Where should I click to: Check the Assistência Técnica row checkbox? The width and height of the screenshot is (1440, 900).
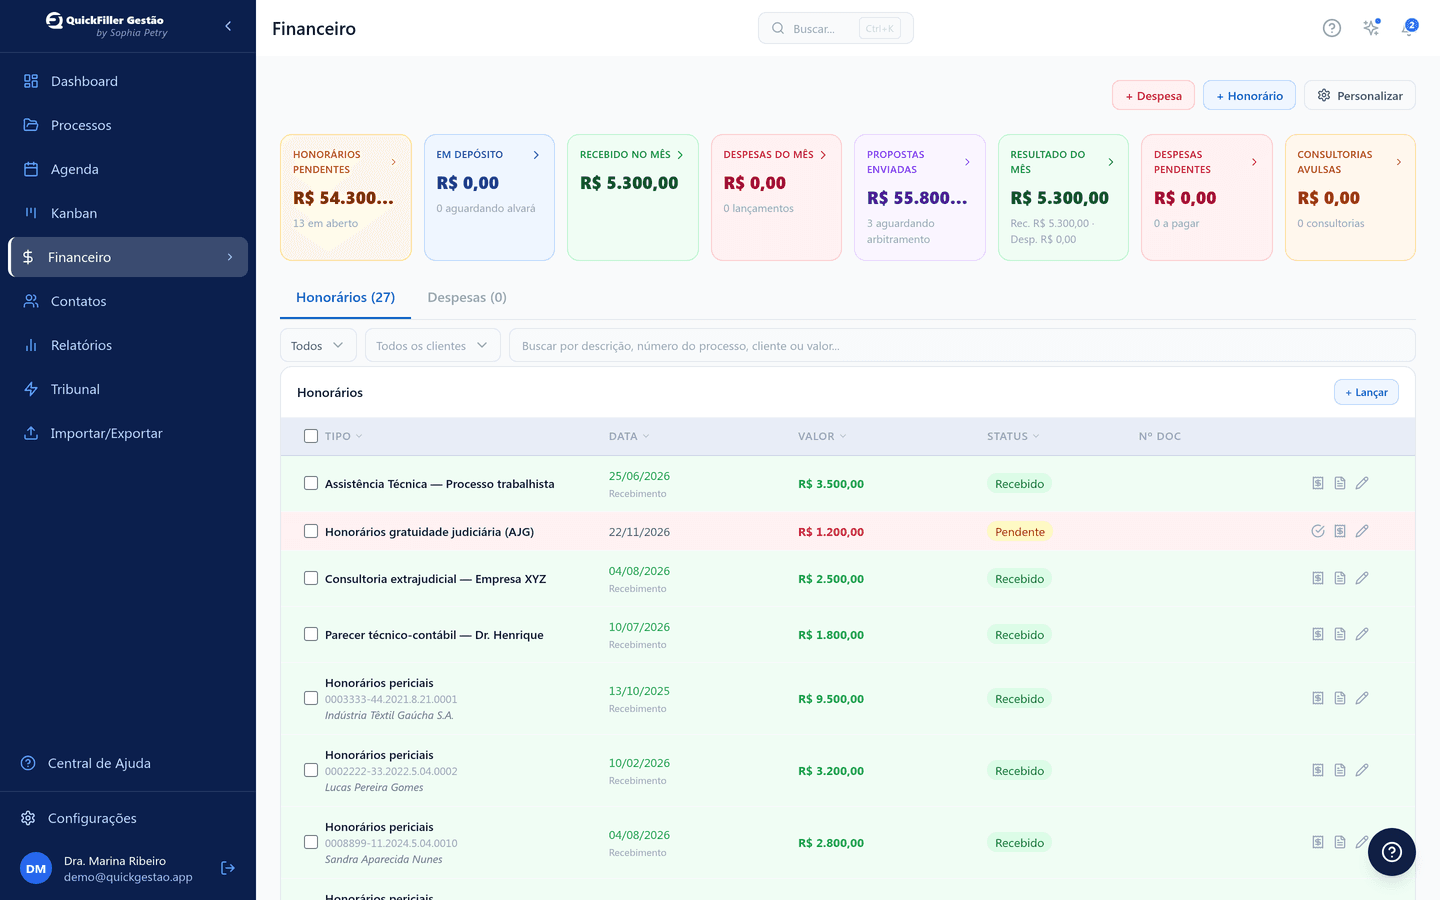tap(311, 483)
